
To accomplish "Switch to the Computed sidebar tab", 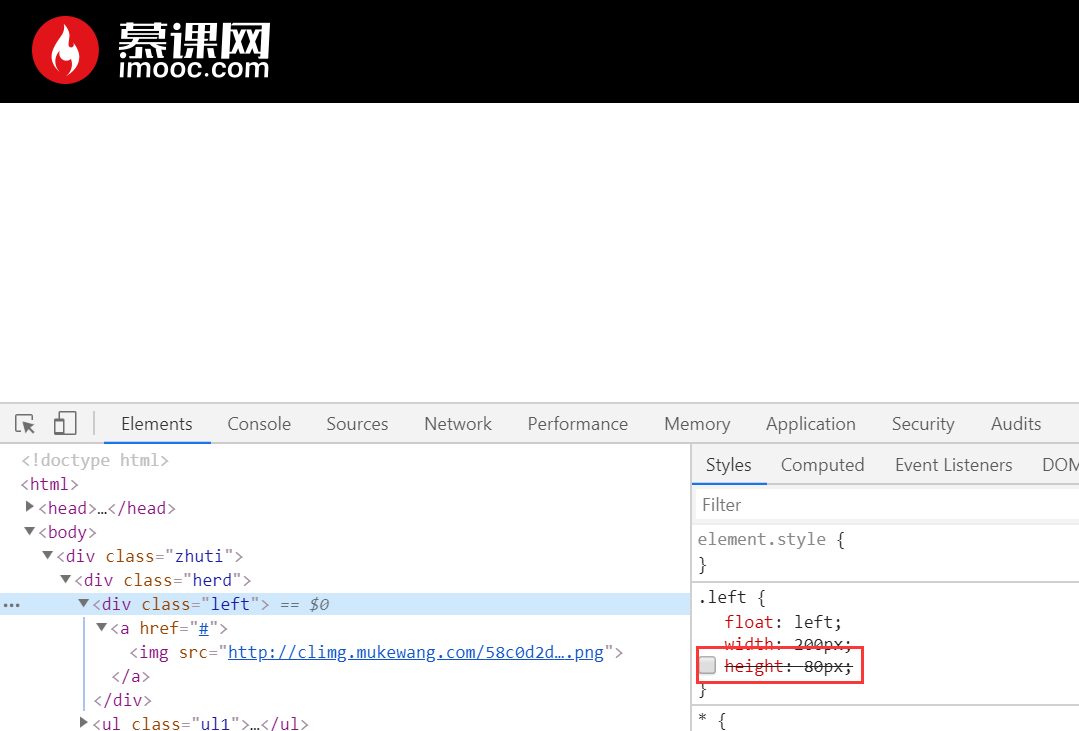I will pos(823,465).
